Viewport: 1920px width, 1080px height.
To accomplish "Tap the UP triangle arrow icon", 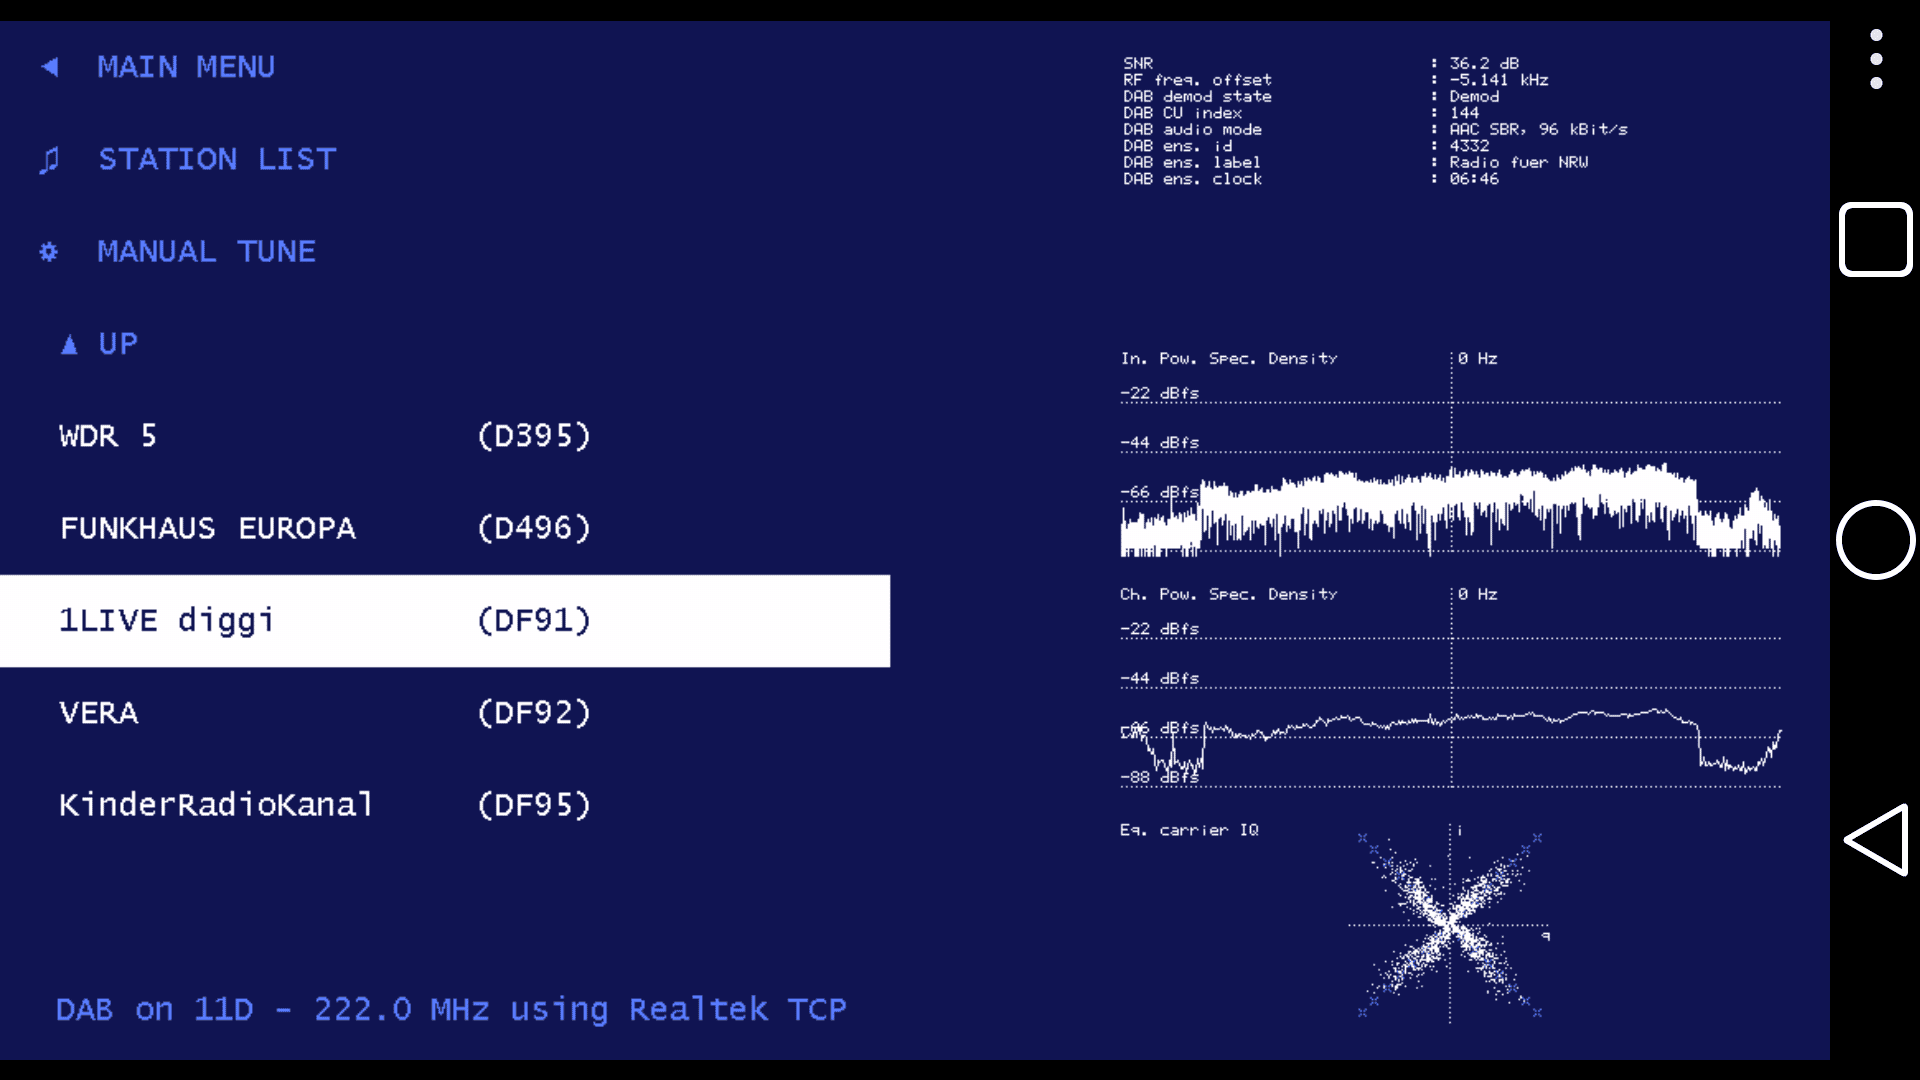I will 69,345.
